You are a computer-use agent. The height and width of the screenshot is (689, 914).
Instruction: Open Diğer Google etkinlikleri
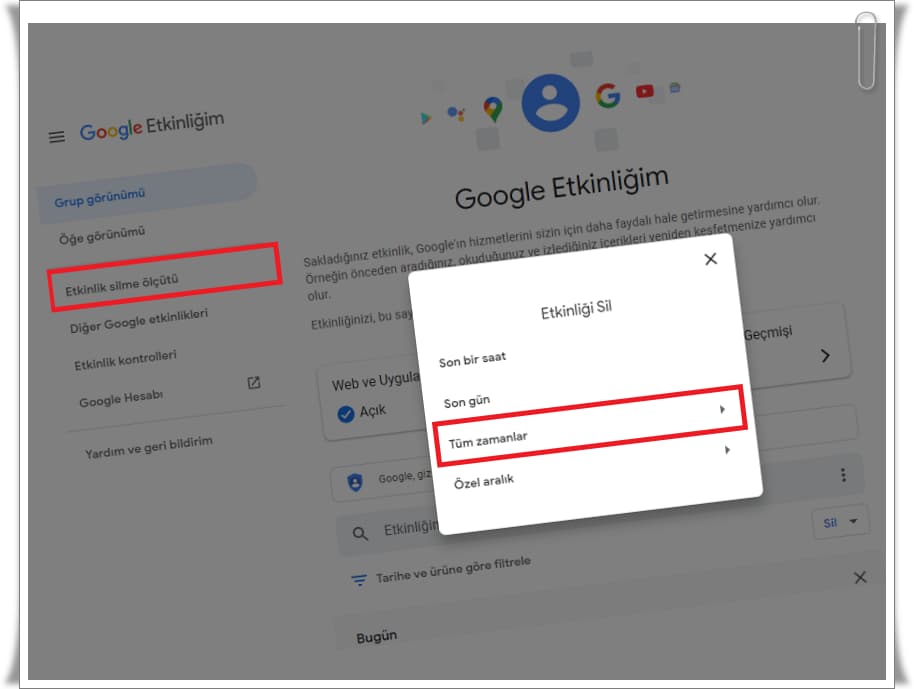click(x=139, y=321)
